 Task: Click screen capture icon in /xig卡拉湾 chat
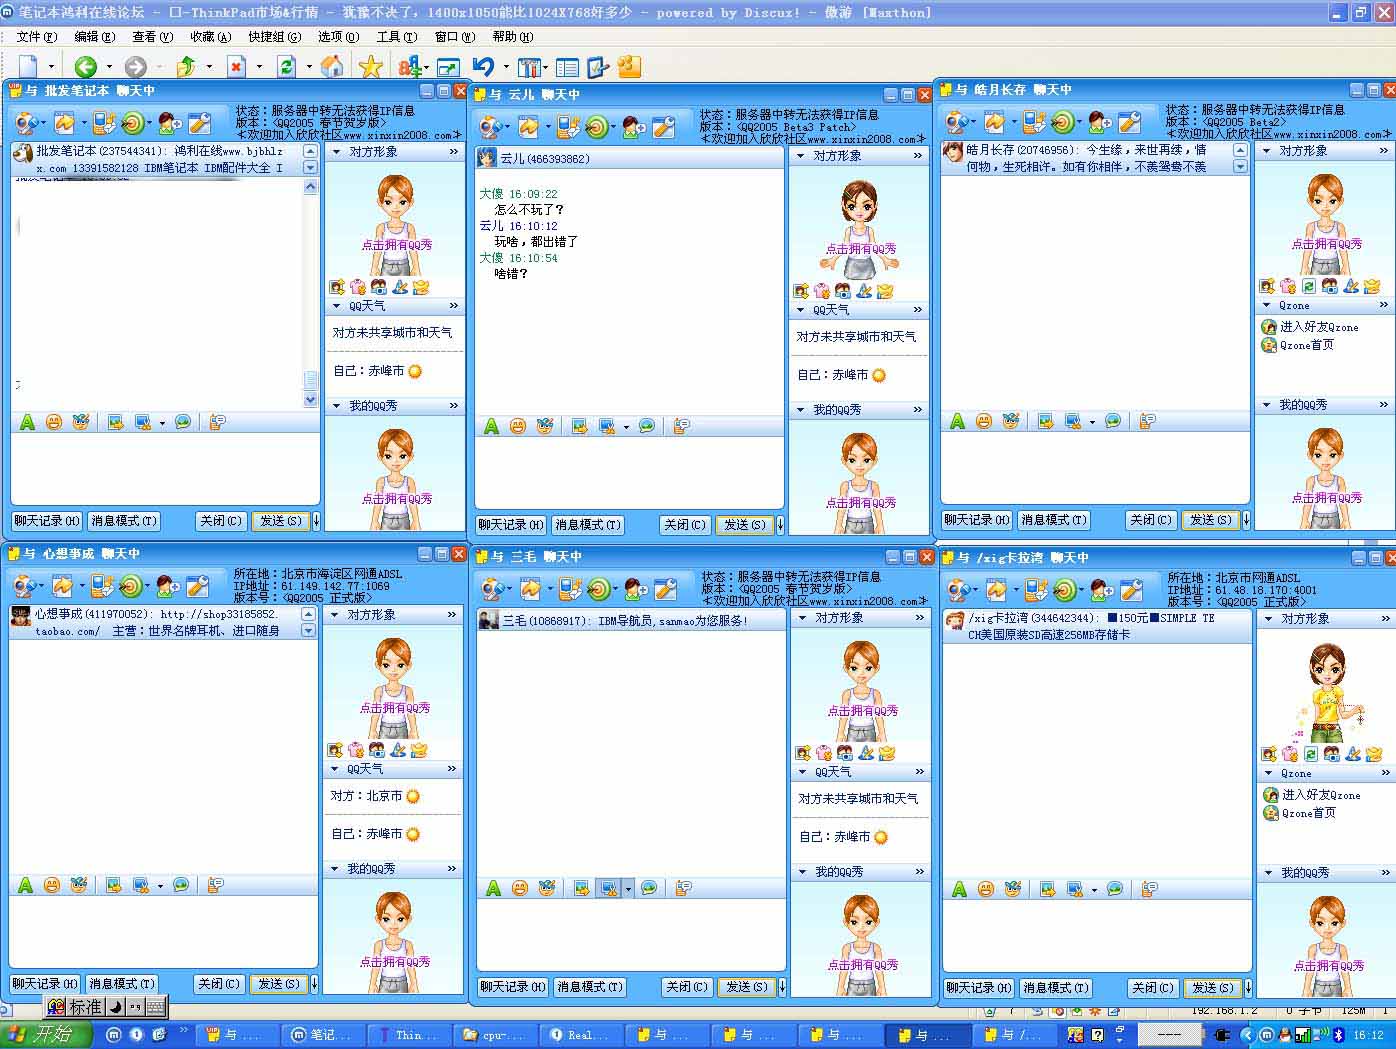tap(1075, 889)
